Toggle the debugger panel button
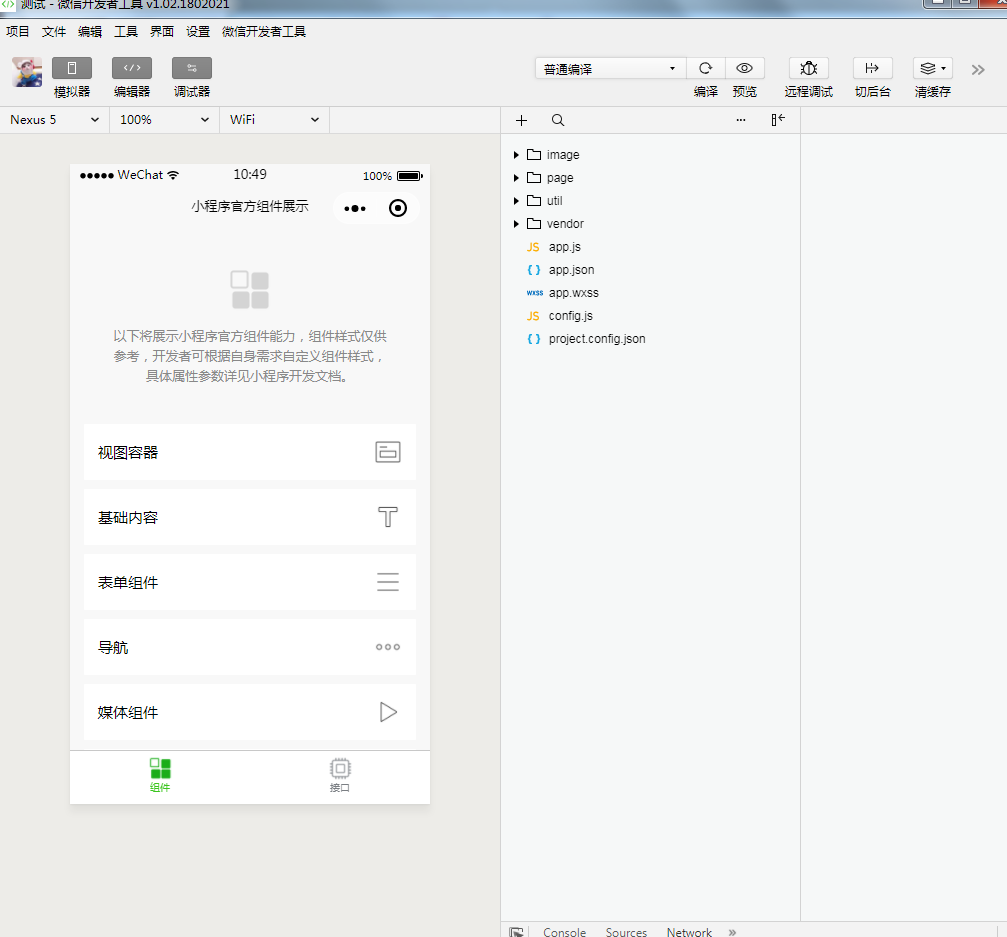Viewport: 1007px width, 937px height. tap(191, 68)
